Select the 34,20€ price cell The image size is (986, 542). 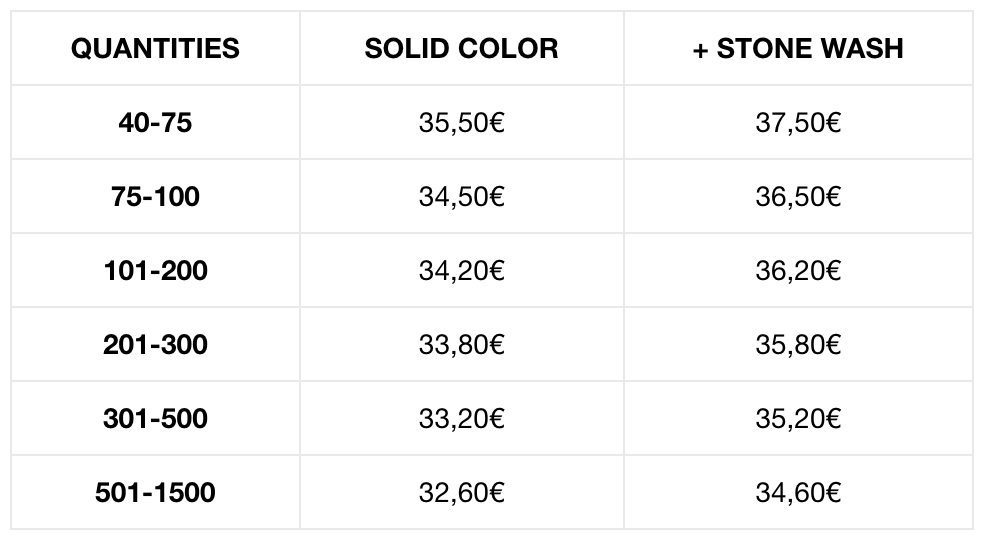point(462,270)
